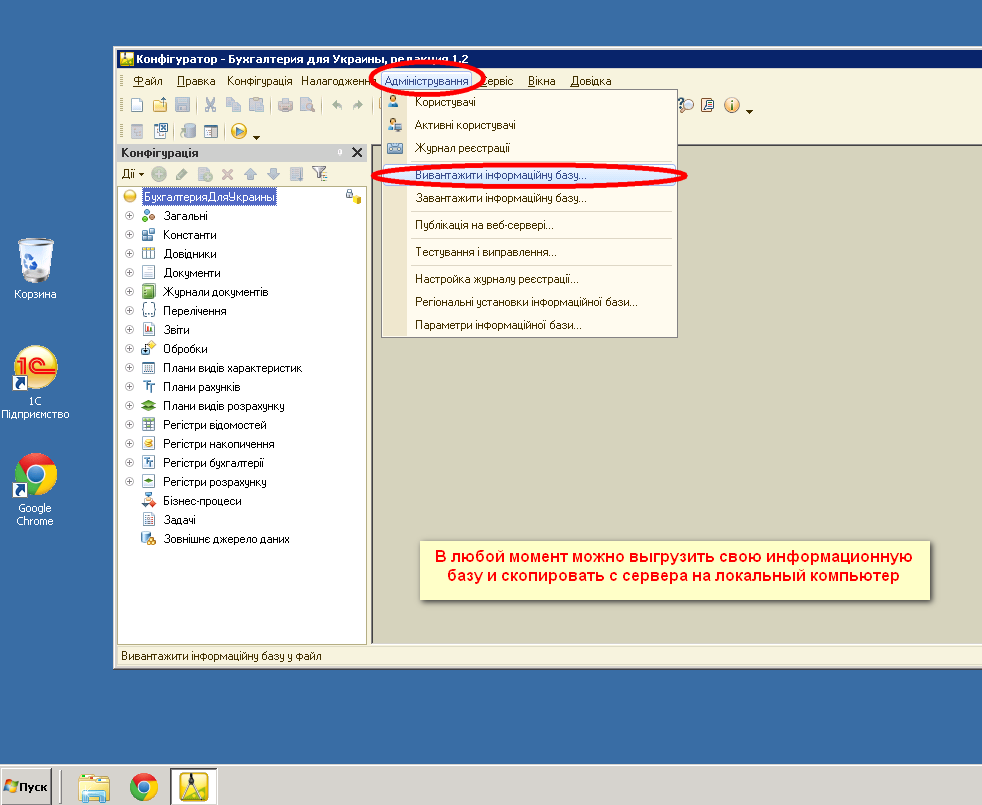Open the properties palette toolbar icon
Screen dimensions: 982x805
click(211, 131)
